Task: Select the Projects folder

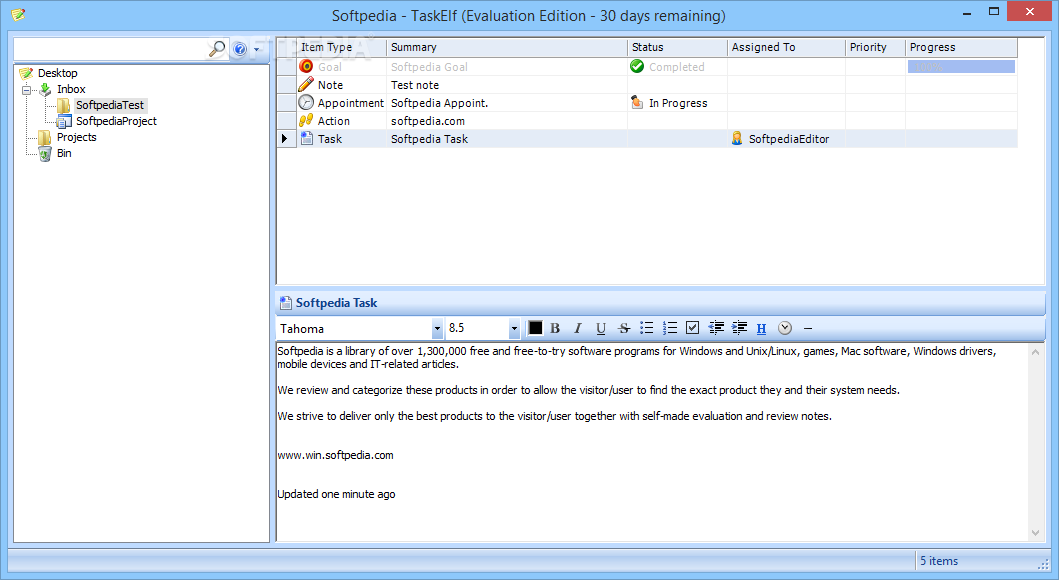Action: point(76,137)
